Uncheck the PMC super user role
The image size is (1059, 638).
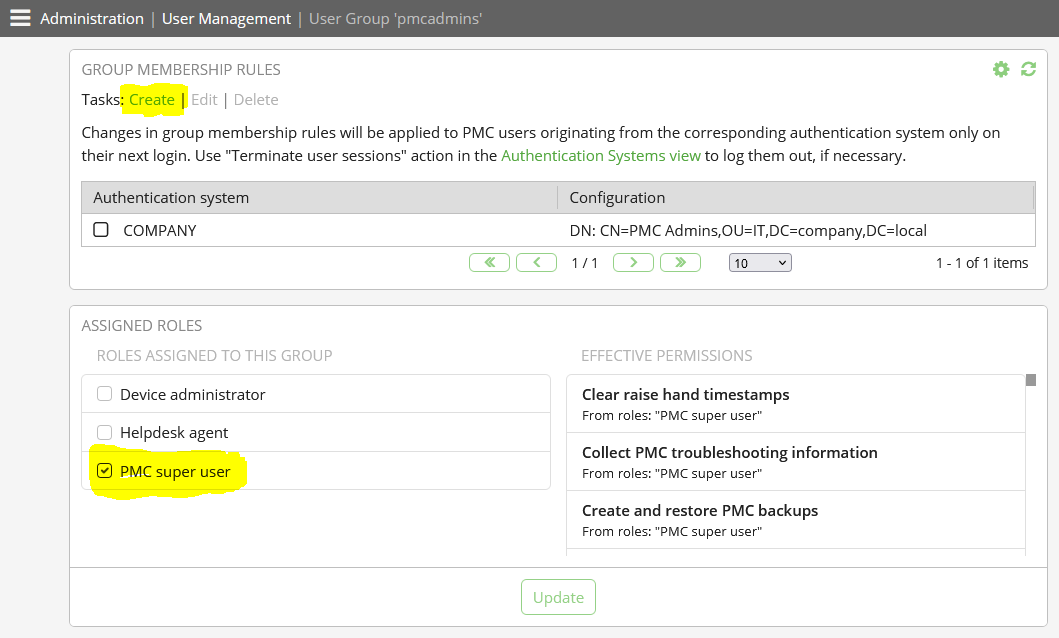(105, 471)
